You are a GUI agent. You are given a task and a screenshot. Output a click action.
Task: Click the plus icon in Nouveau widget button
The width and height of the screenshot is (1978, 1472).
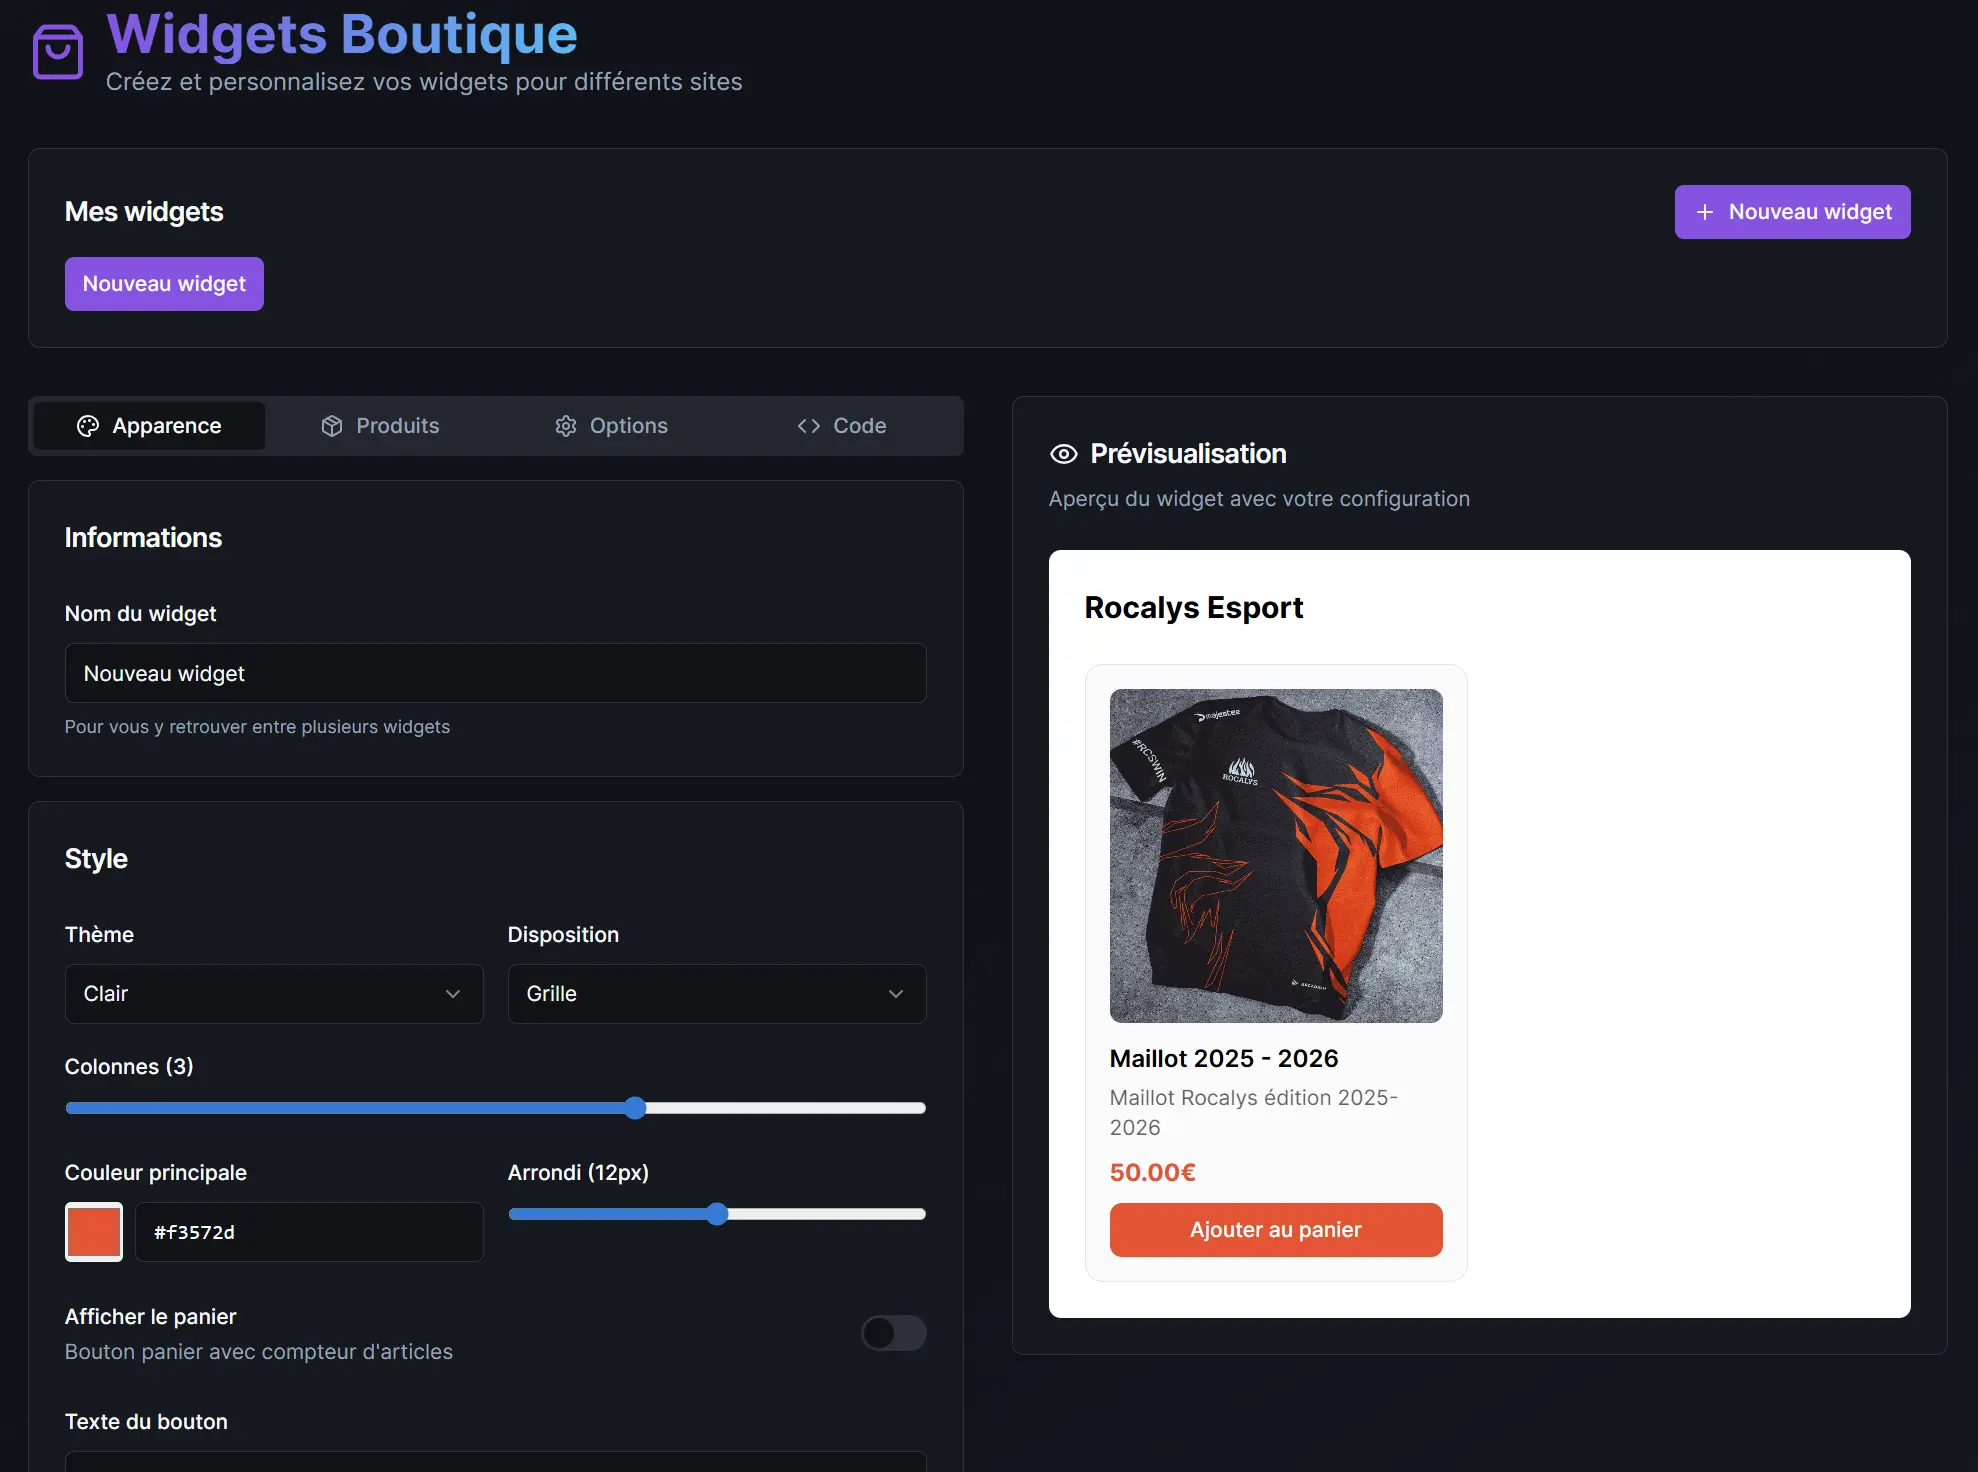(x=1704, y=211)
